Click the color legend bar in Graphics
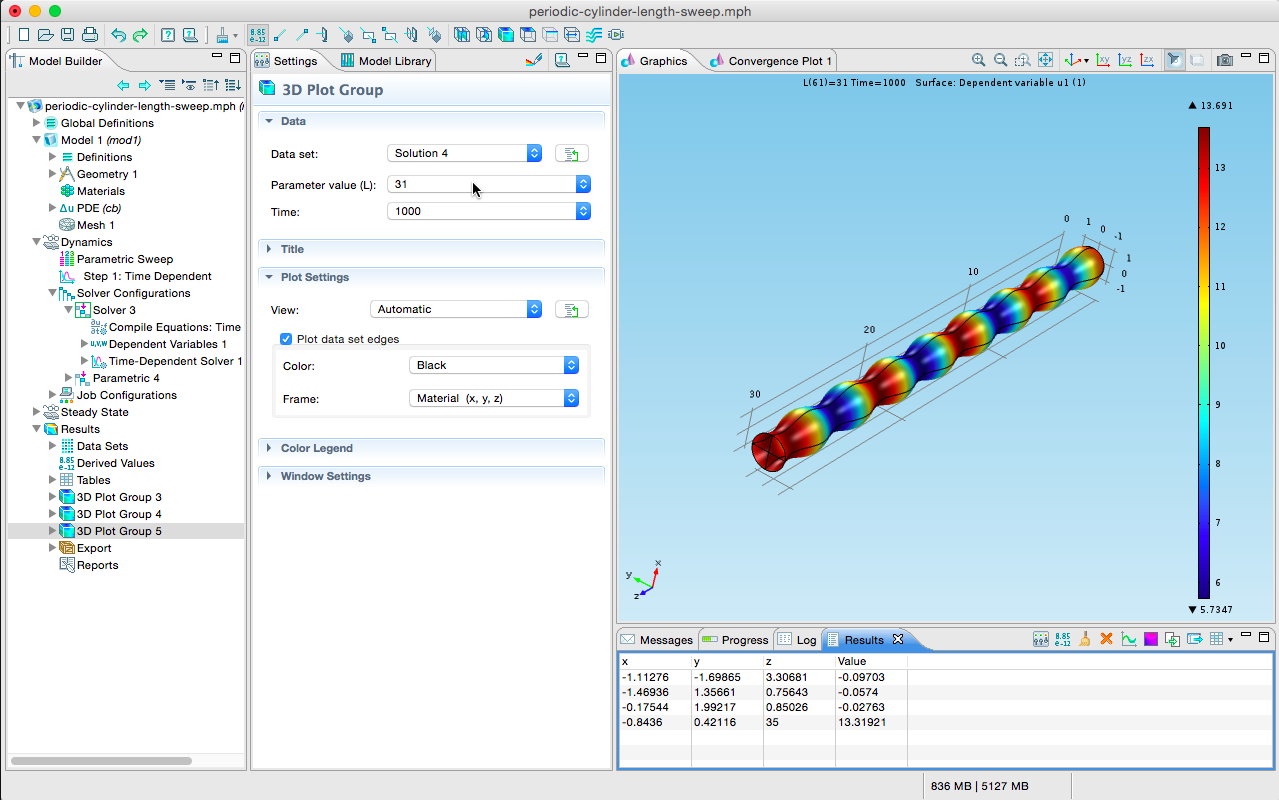 click(x=1204, y=362)
